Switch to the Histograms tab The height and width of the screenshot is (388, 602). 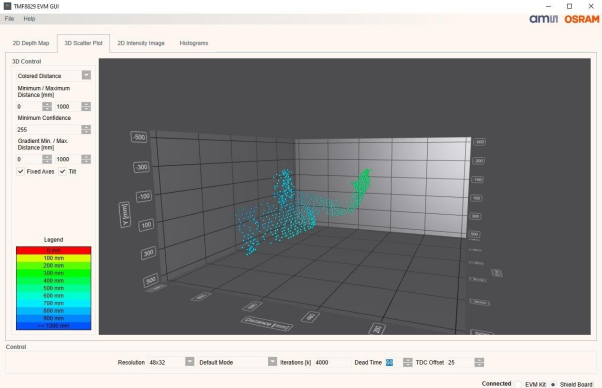tap(194, 43)
